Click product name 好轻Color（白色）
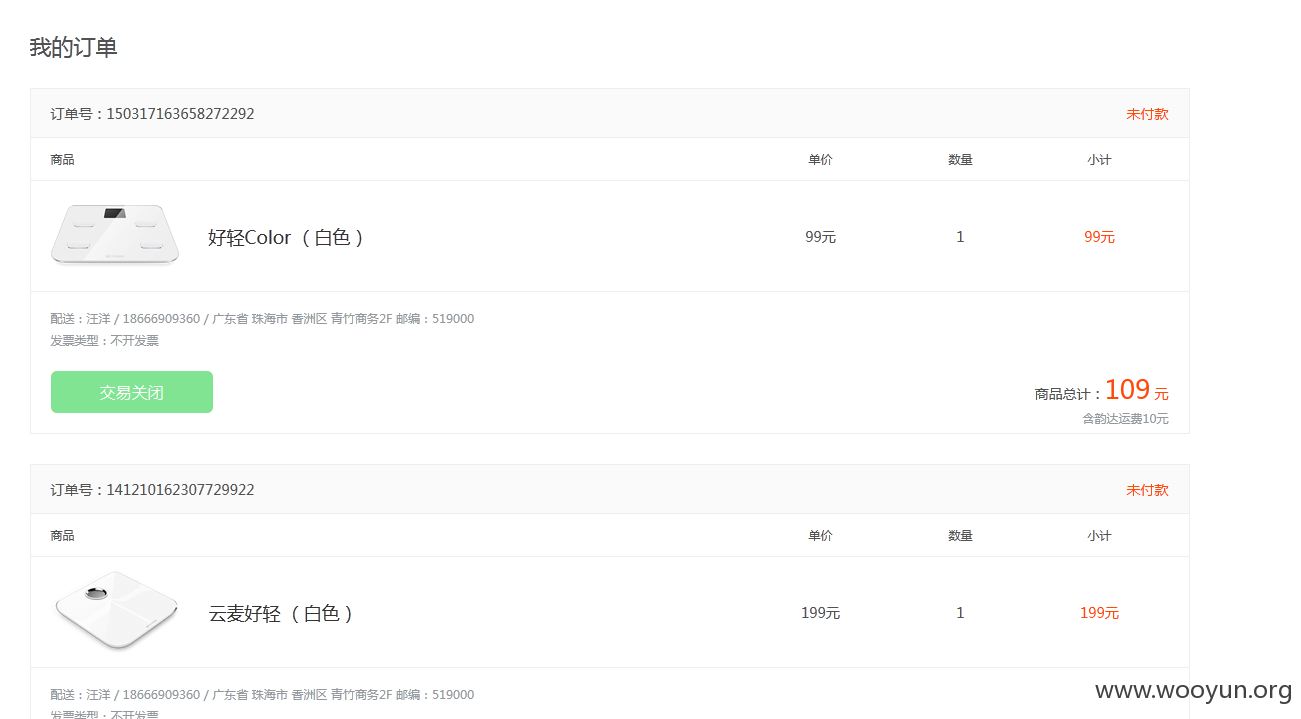The image size is (1301, 719). tap(286, 237)
